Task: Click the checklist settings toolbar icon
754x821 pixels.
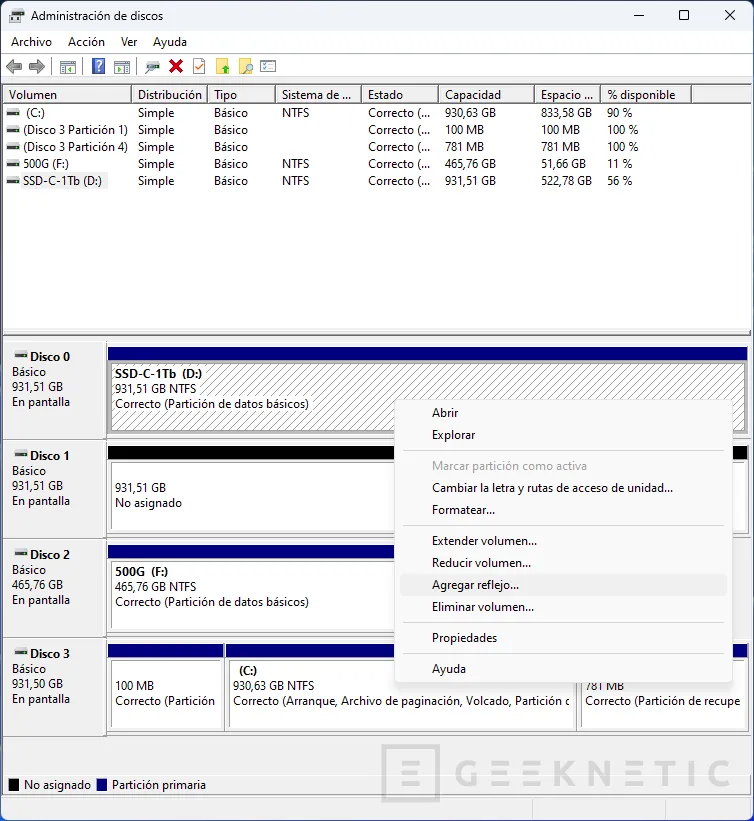Action: [x=268, y=66]
